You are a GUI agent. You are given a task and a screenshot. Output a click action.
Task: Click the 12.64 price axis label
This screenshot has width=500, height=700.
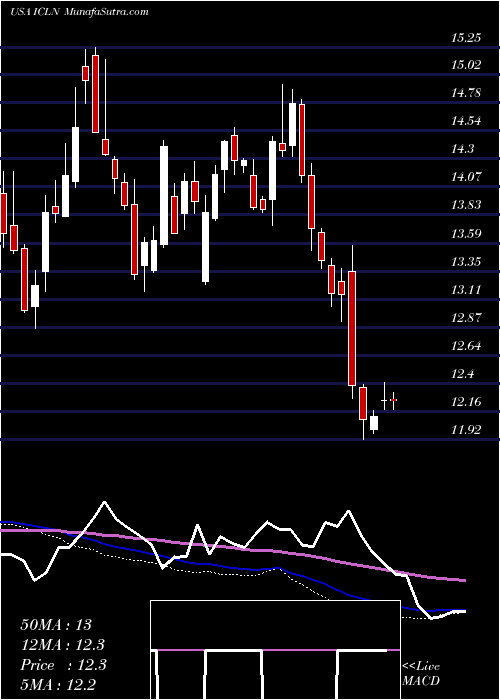(x=466, y=346)
